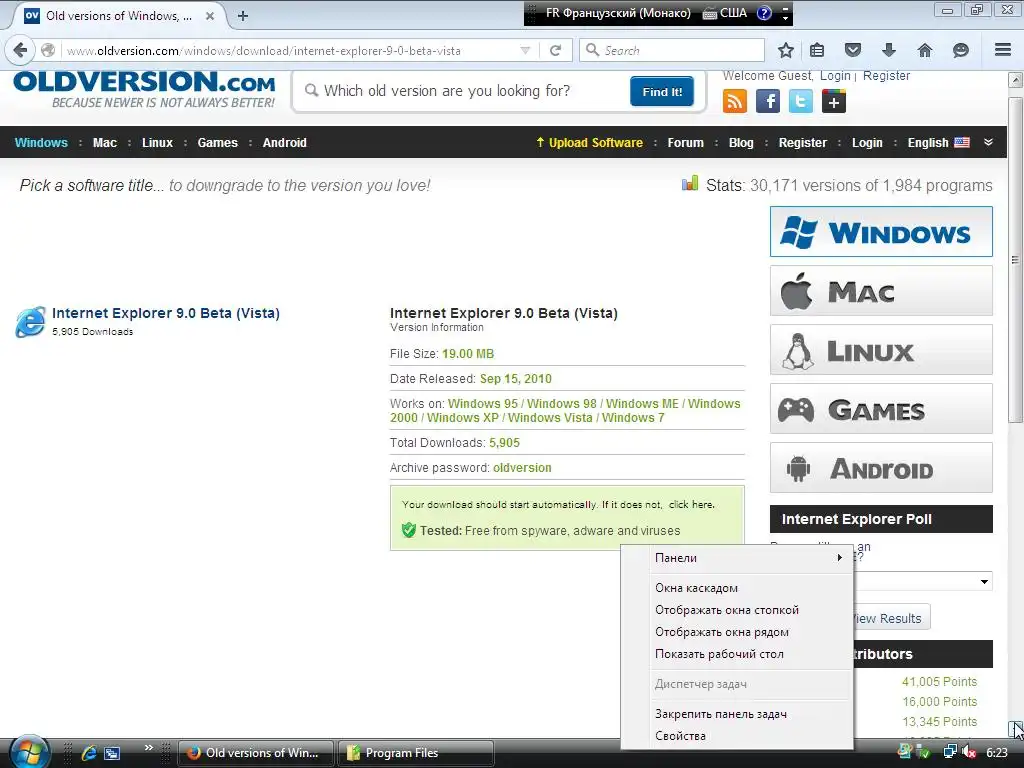
Task: Click the page vertical scrollbar thumb
Action: (x=1015, y=260)
